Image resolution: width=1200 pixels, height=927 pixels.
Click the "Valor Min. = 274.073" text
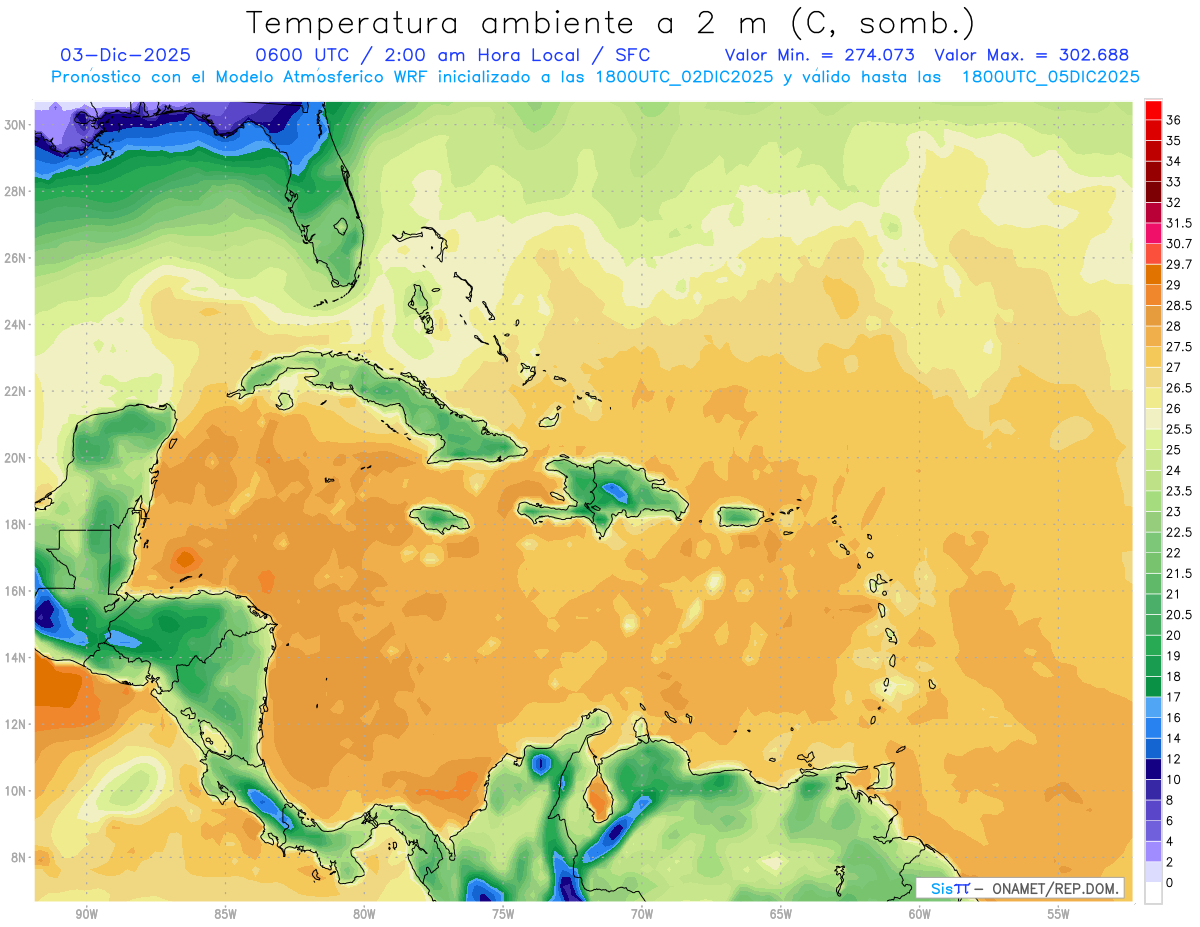click(x=821, y=55)
